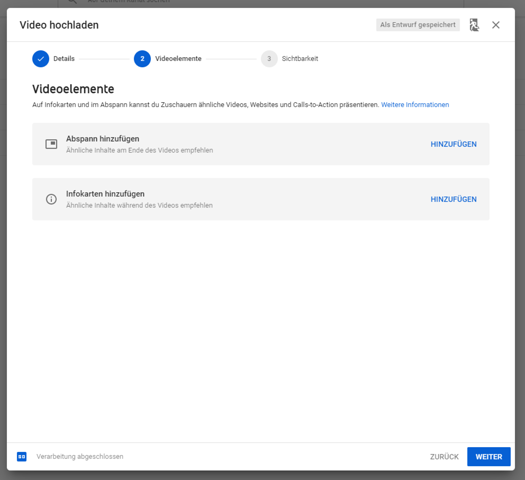This screenshot has width=525, height=480.
Task: Click the Als Entwurf gespeichert badge
Action: tap(418, 25)
